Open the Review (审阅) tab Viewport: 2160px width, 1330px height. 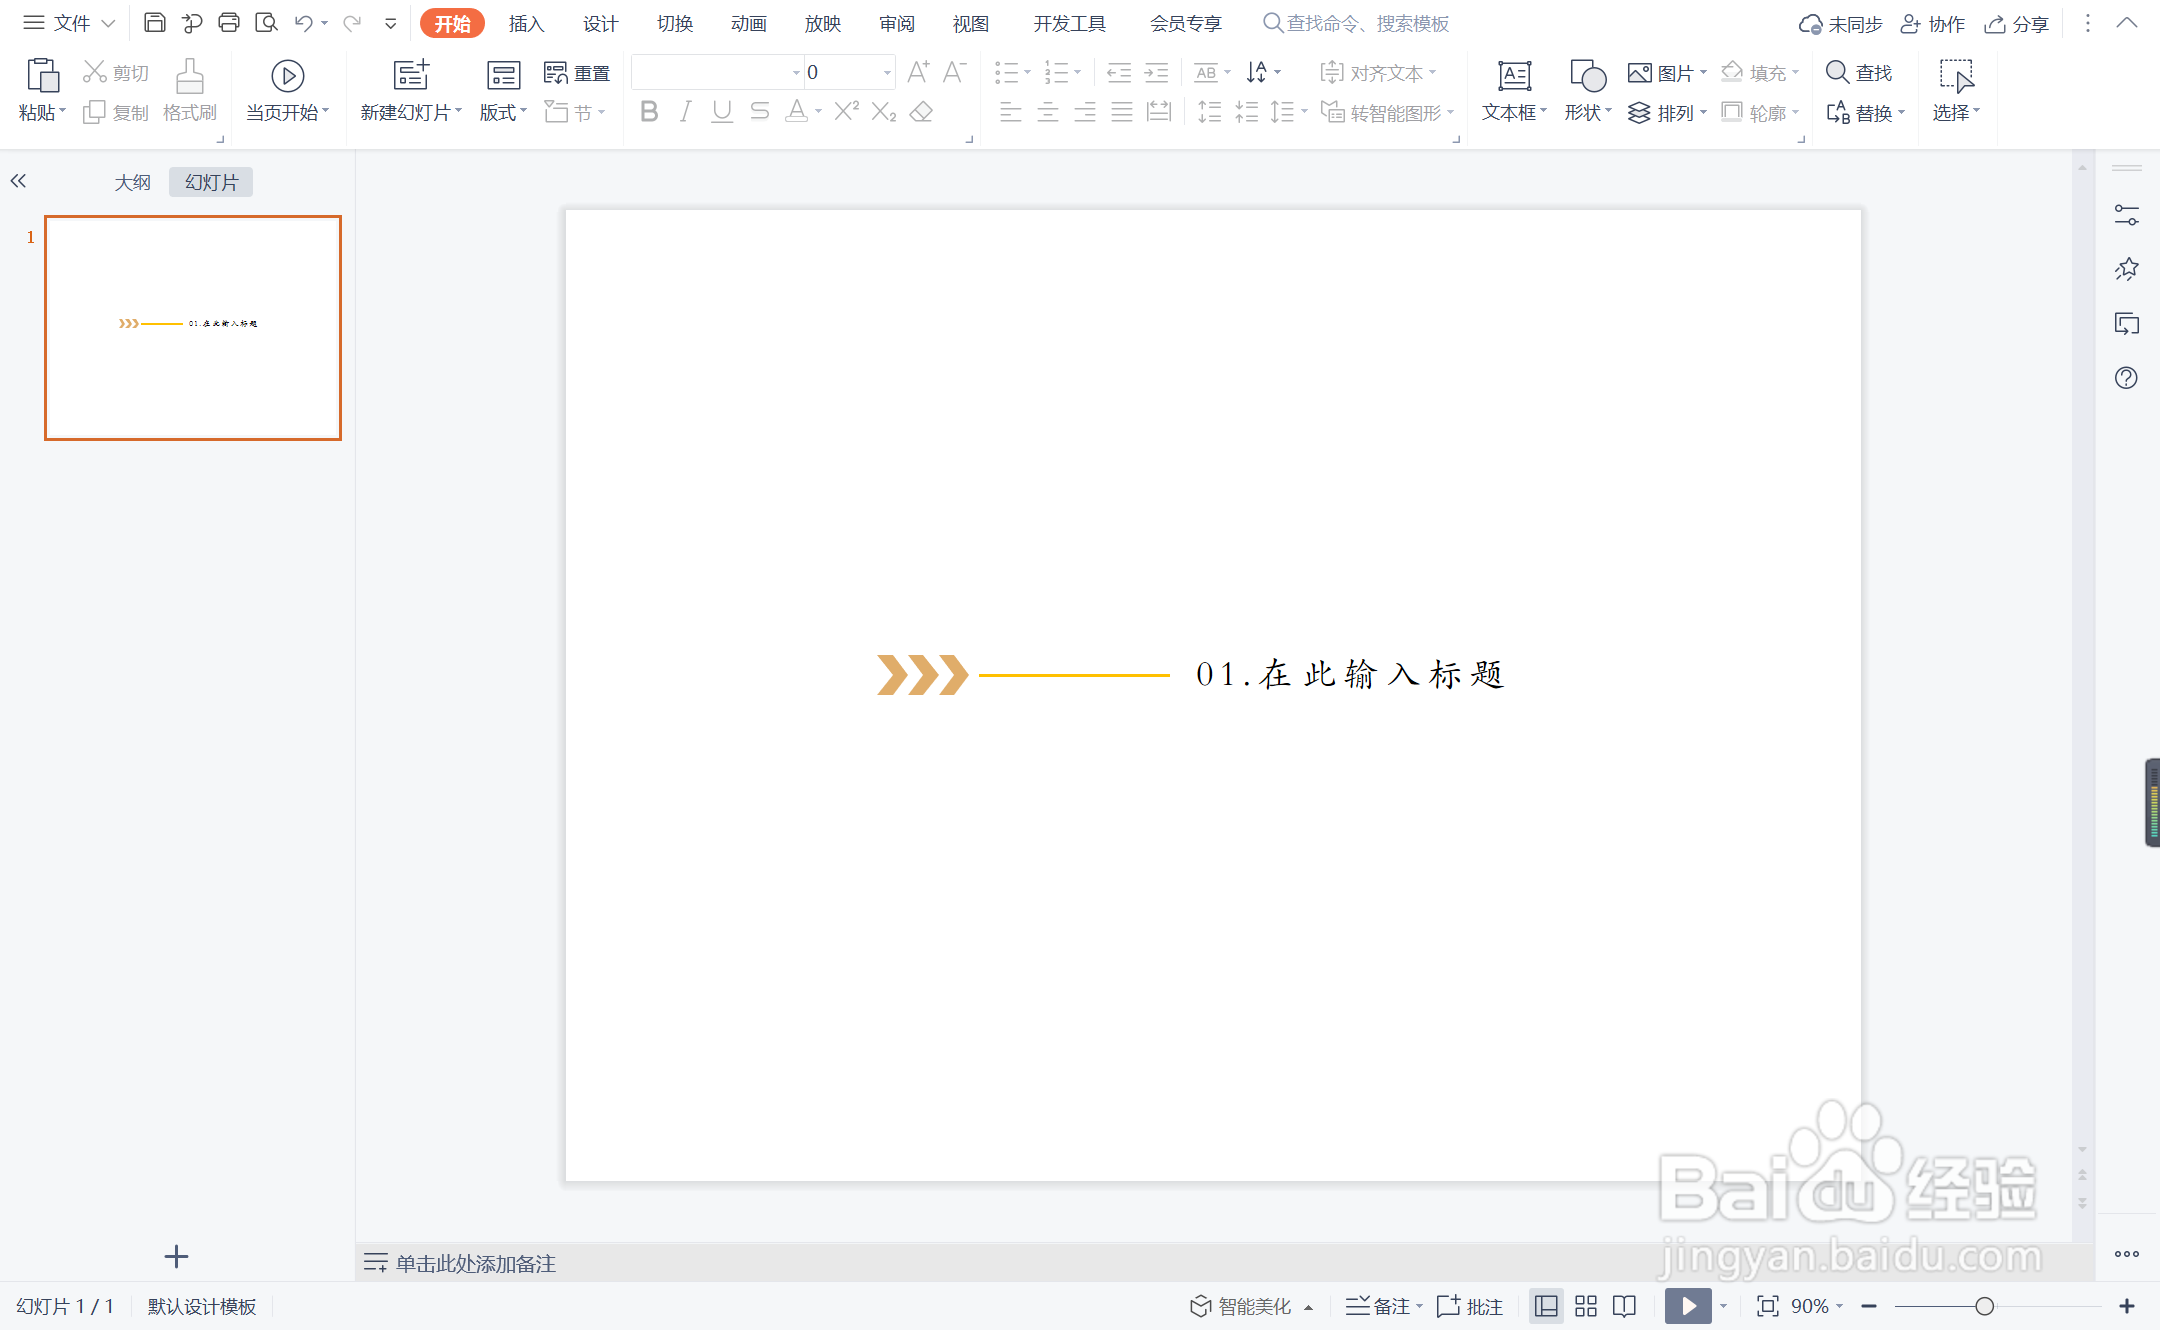coord(897,23)
